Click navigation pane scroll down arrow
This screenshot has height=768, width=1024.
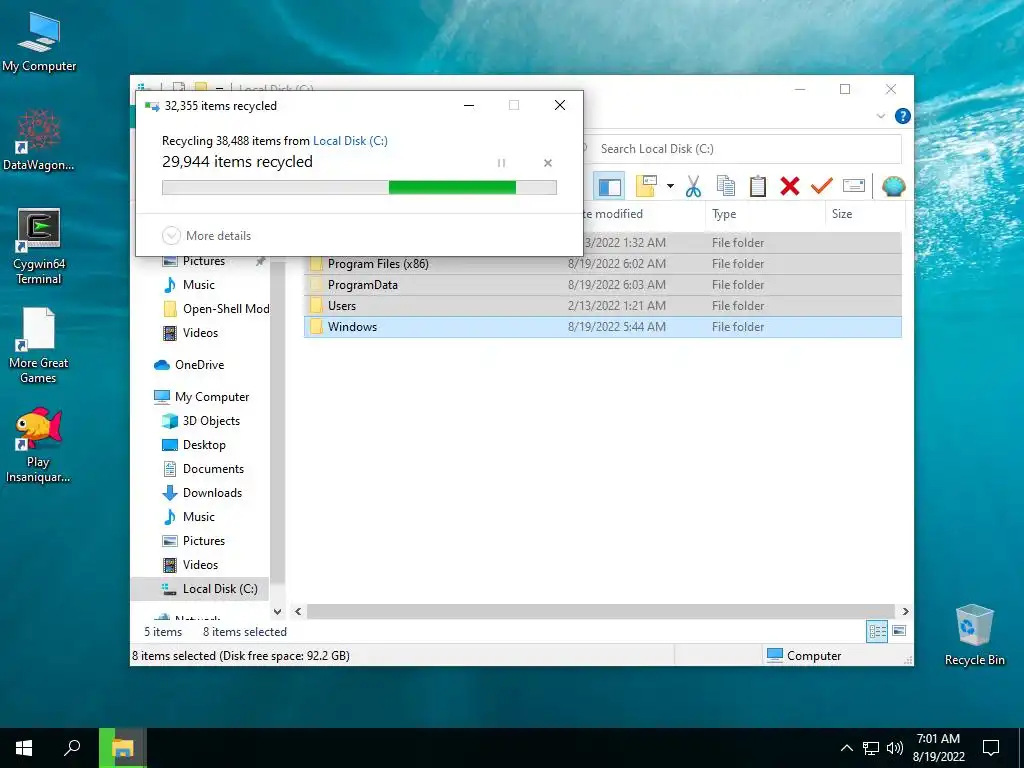point(278,612)
